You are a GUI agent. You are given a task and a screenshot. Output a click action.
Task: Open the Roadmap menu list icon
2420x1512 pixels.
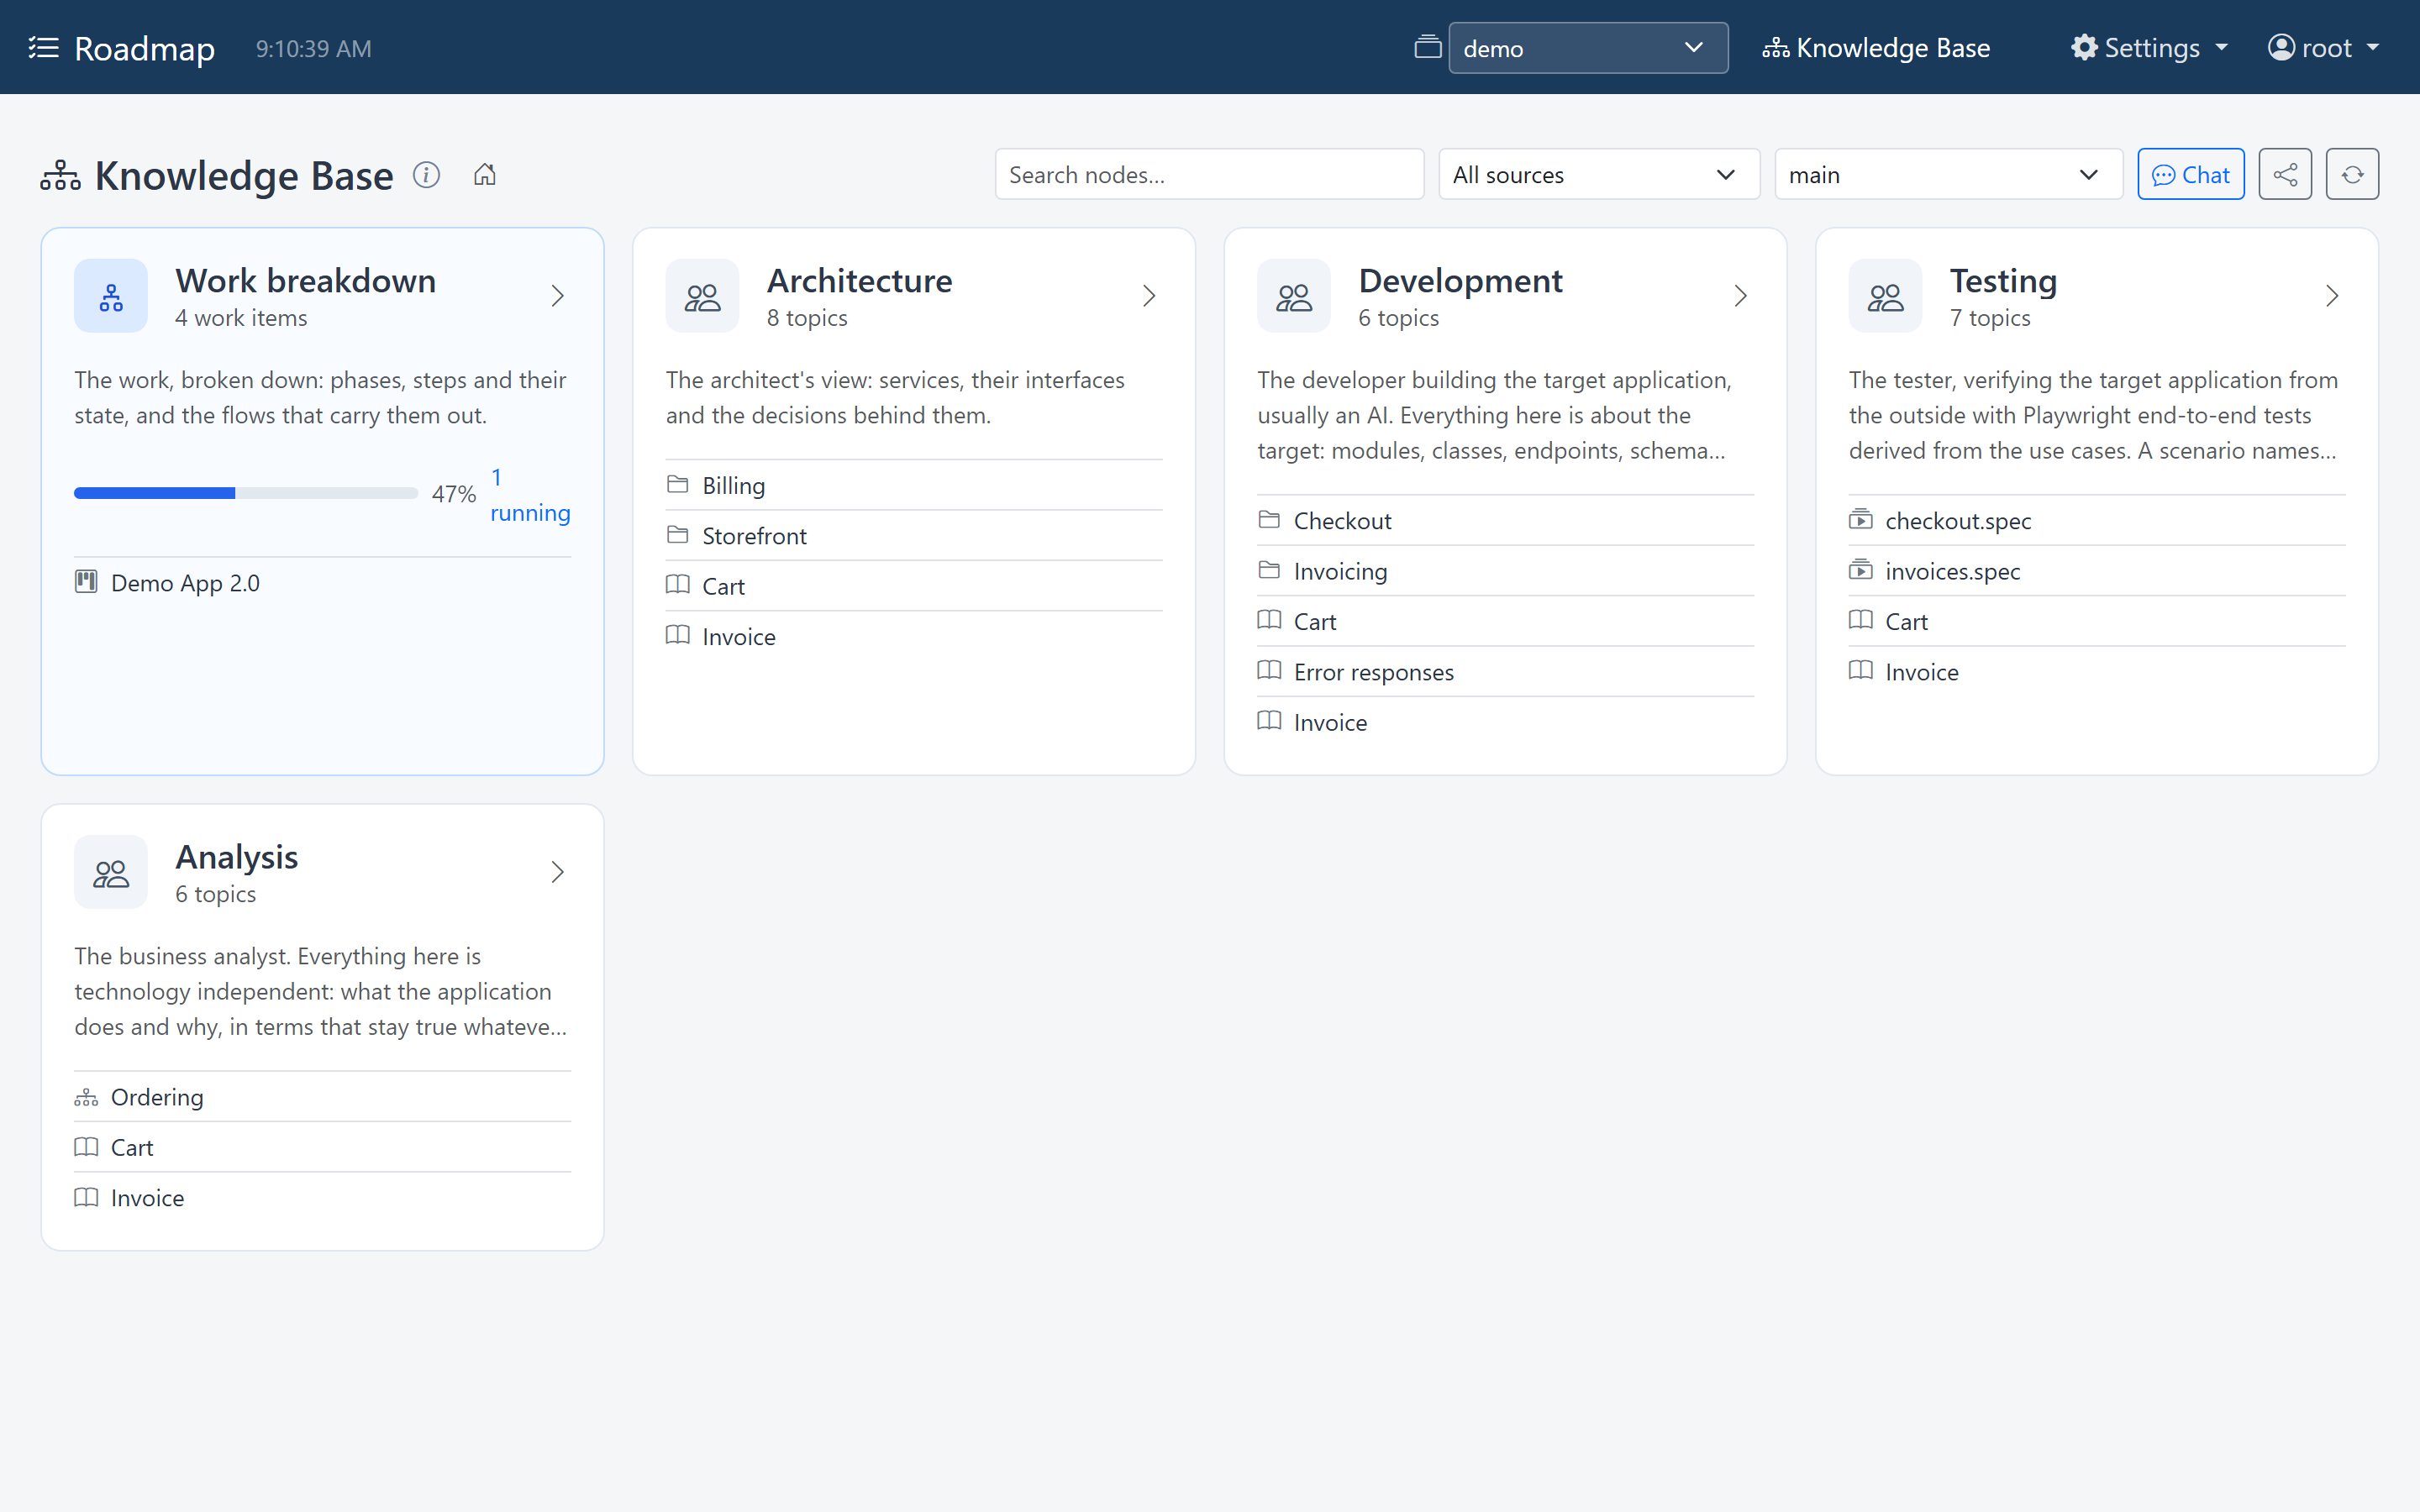pyautogui.click(x=43, y=47)
